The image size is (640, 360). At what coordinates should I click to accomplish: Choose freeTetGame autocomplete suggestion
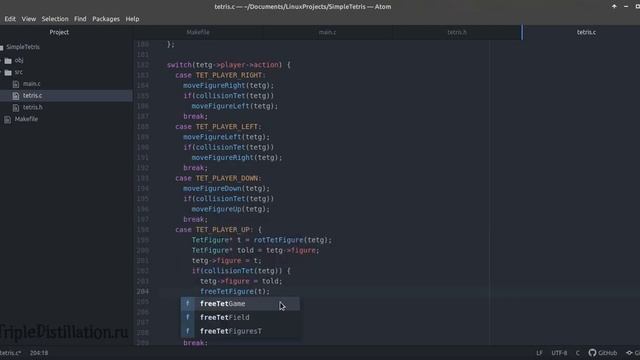click(x=240, y=304)
